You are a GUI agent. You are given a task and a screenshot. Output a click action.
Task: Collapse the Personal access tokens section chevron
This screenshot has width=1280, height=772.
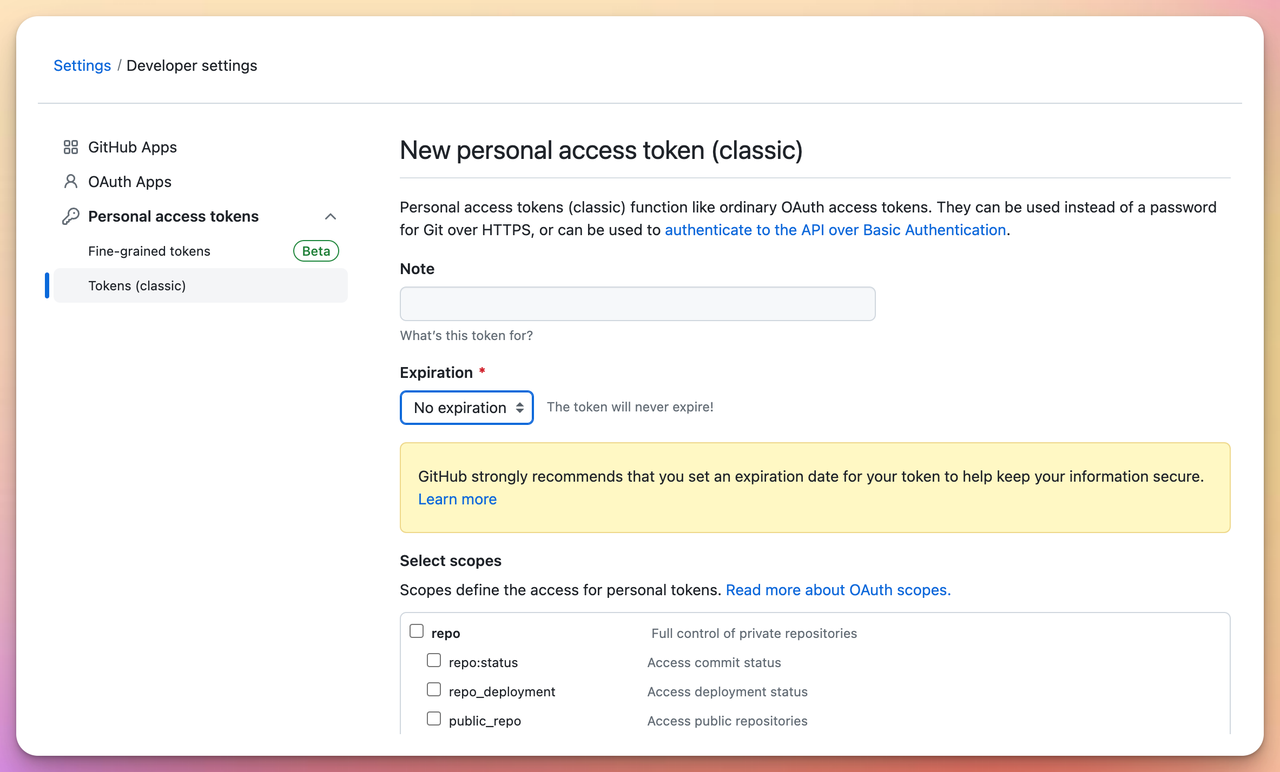330,217
